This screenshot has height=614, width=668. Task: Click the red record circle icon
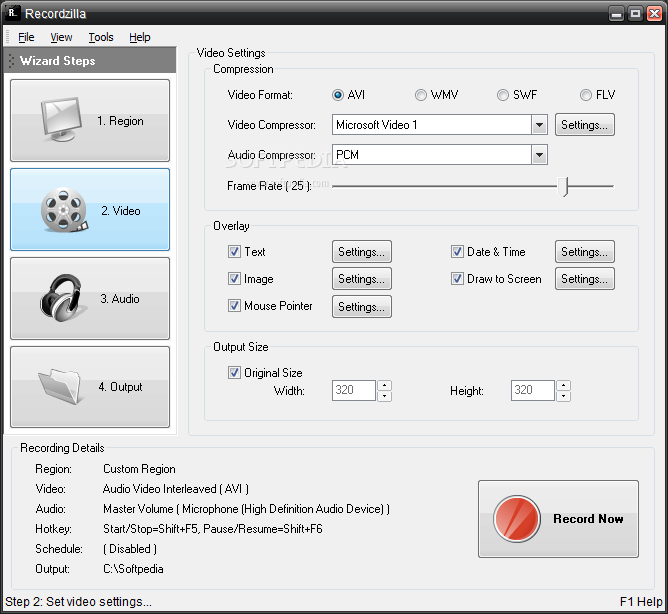point(517,519)
